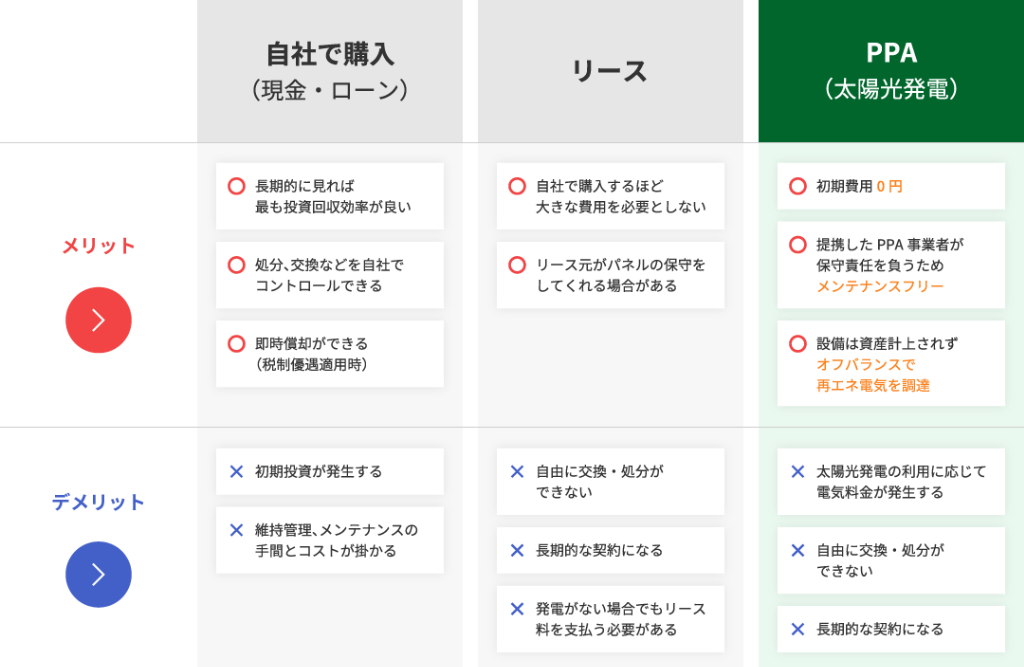1024x667 pixels.
Task: Click X icon beside 発電がない場合でもリース
Action: tap(517, 609)
